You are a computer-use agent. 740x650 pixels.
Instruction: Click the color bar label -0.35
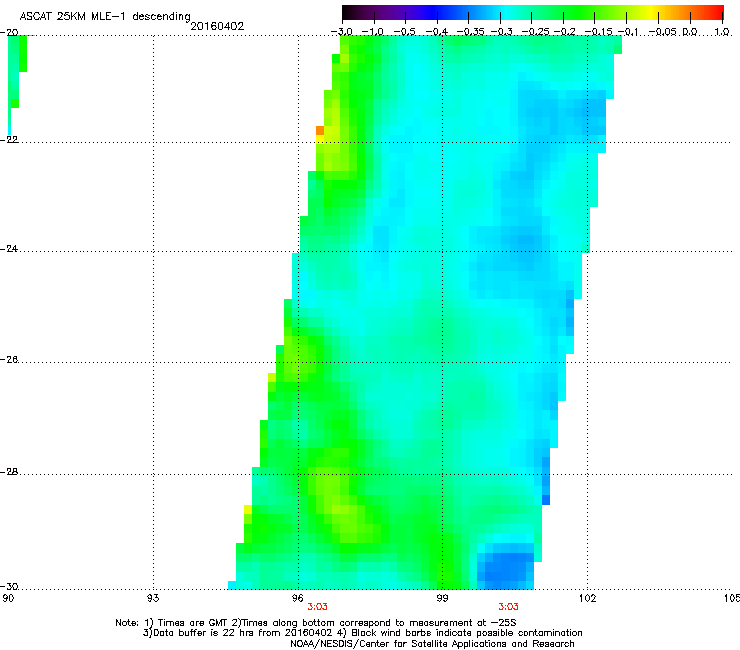coord(471,32)
